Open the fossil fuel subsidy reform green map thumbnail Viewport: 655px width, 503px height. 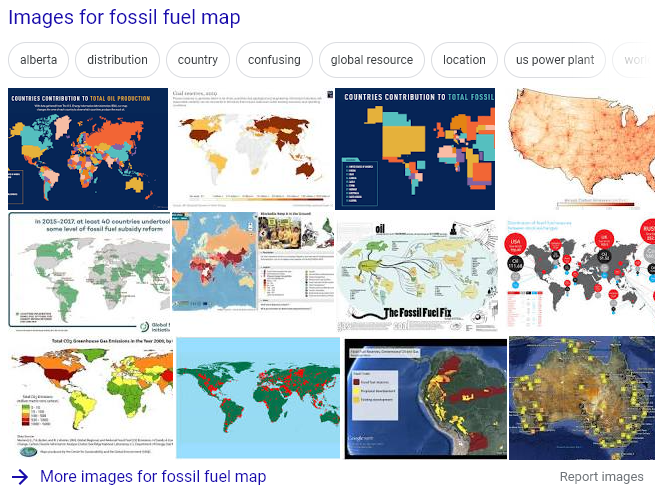[89, 272]
